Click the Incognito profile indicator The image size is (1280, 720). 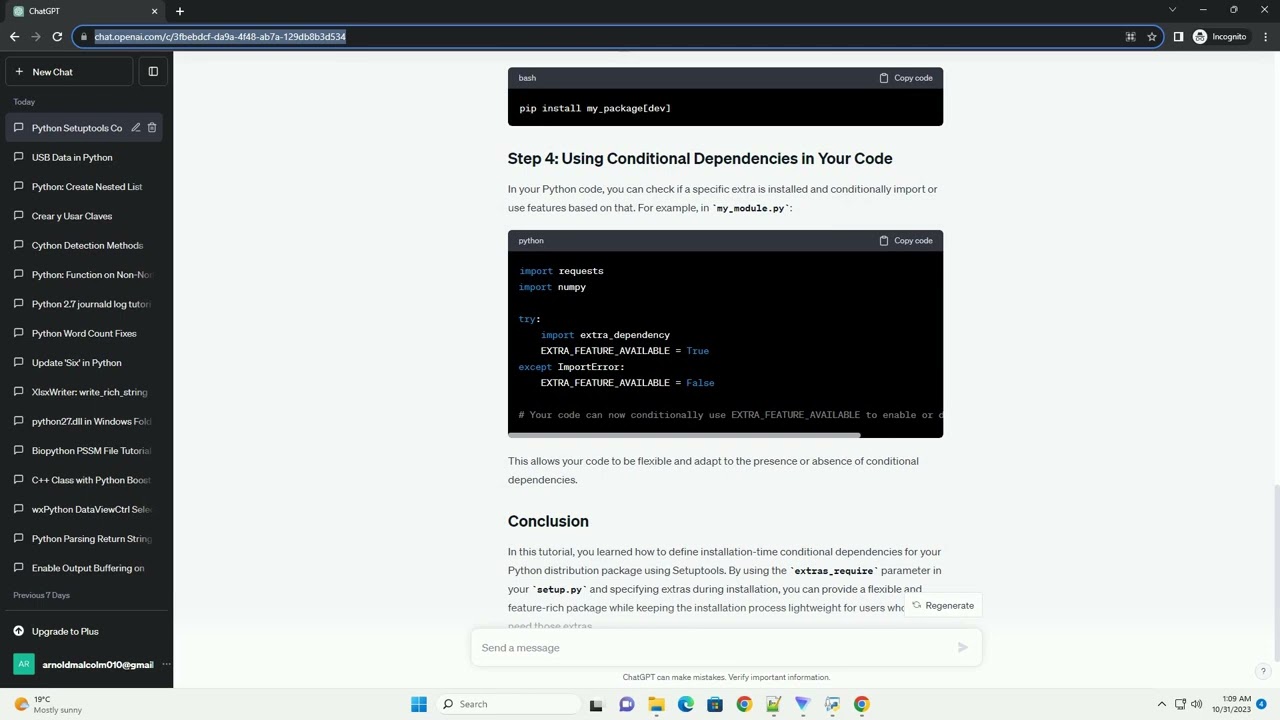(1220, 37)
